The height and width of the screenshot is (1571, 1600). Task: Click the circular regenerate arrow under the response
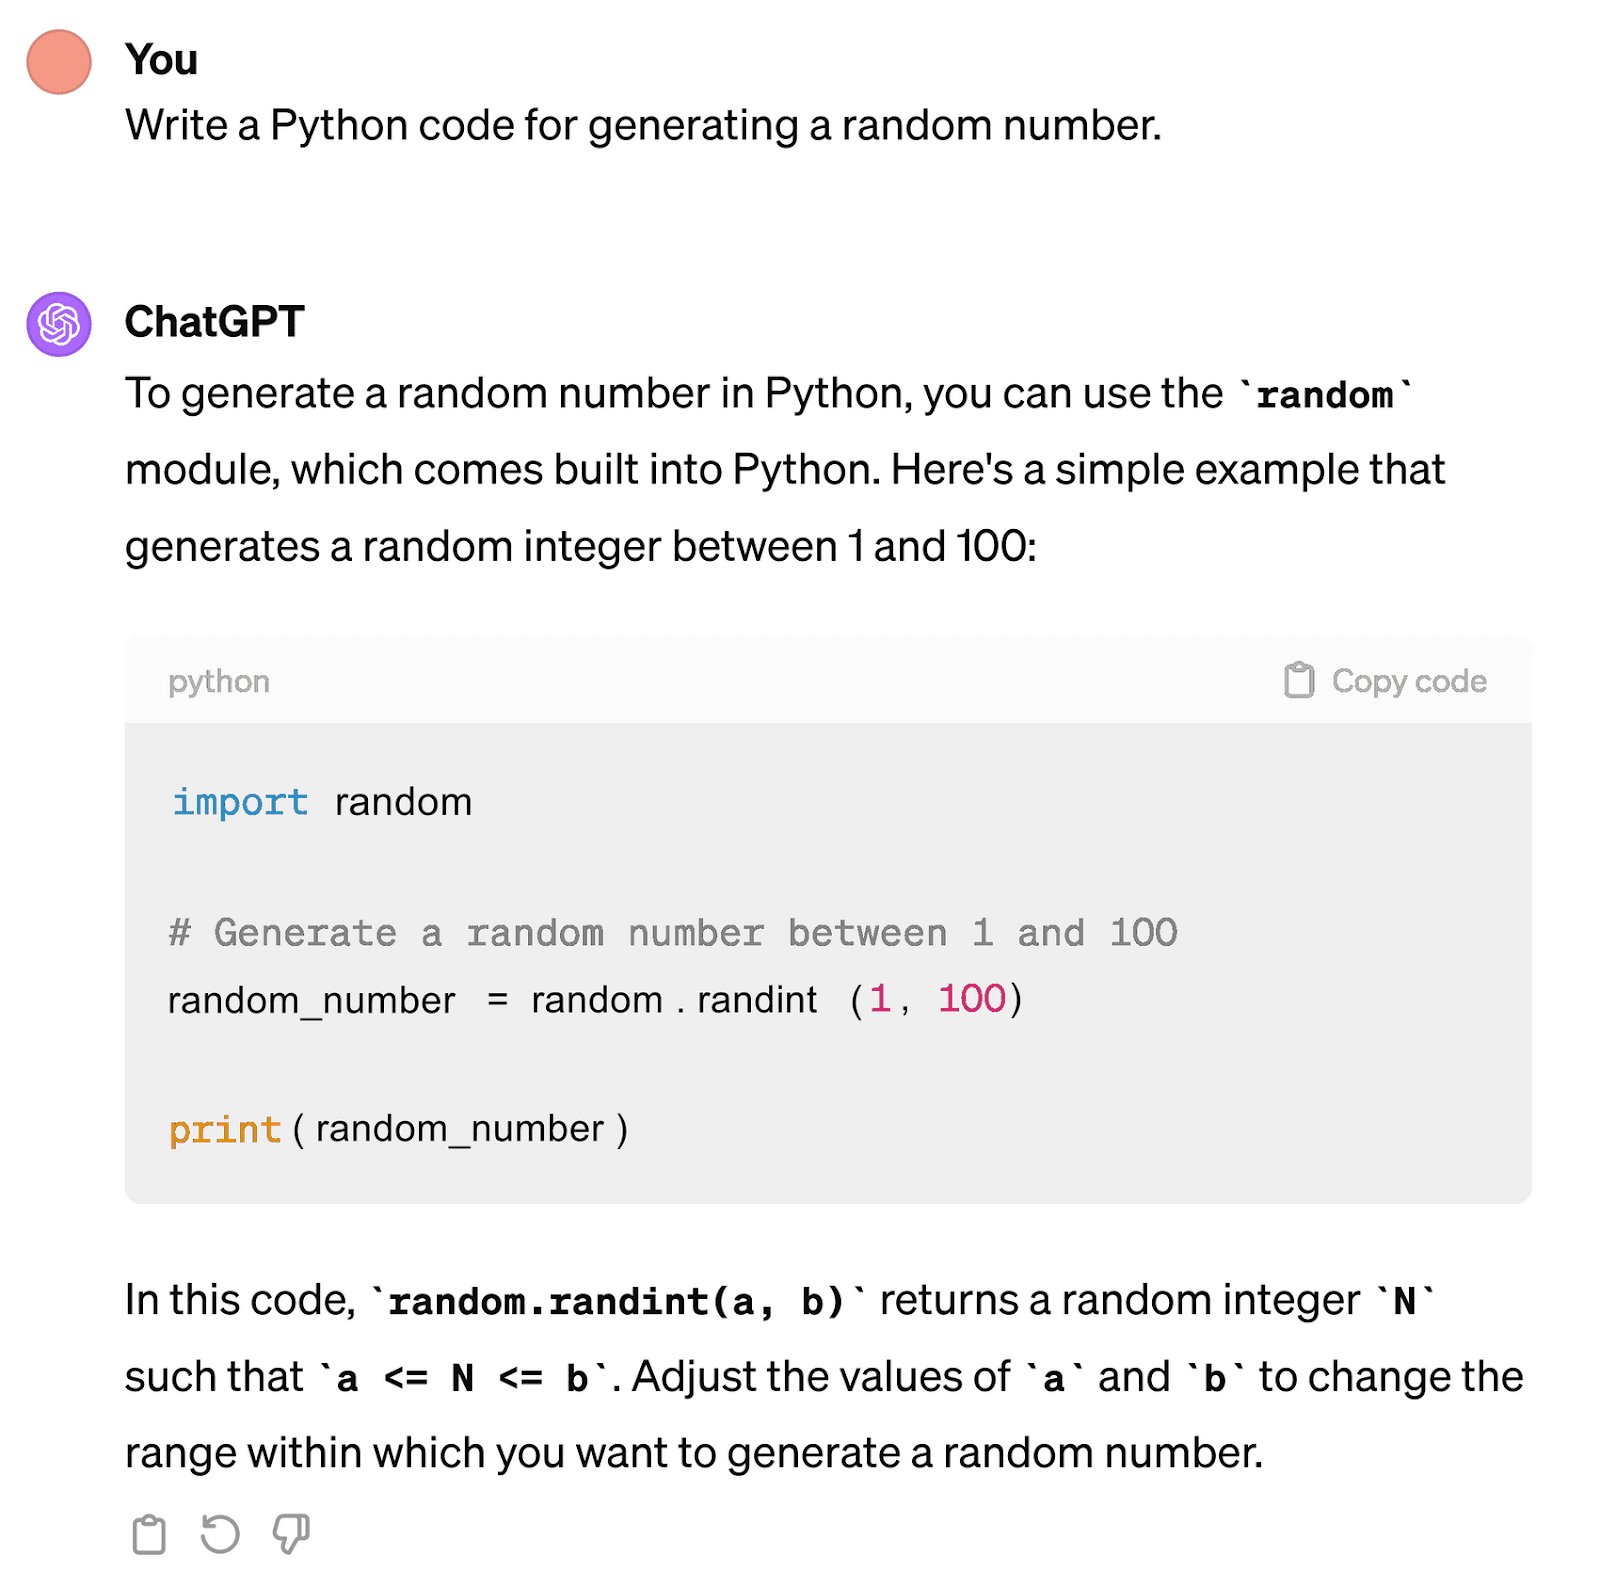point(219,1532)
